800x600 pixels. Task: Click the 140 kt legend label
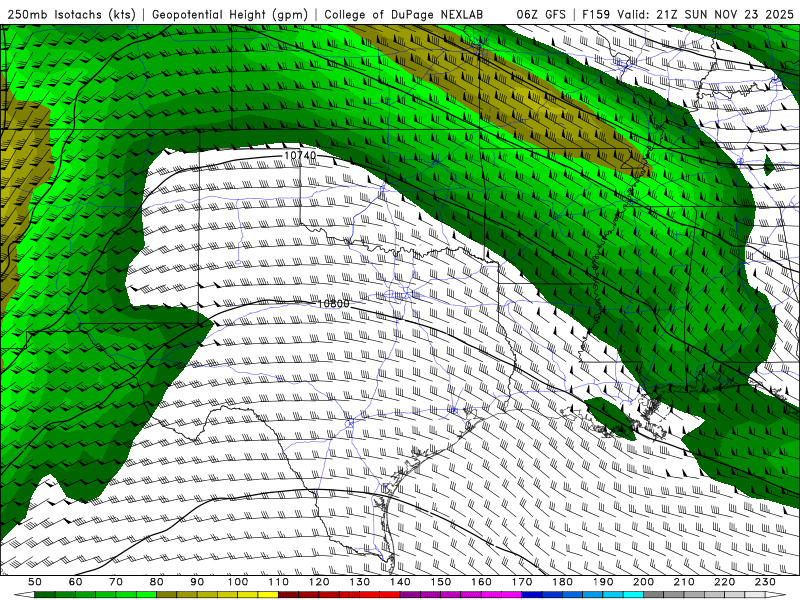point(401,582)
